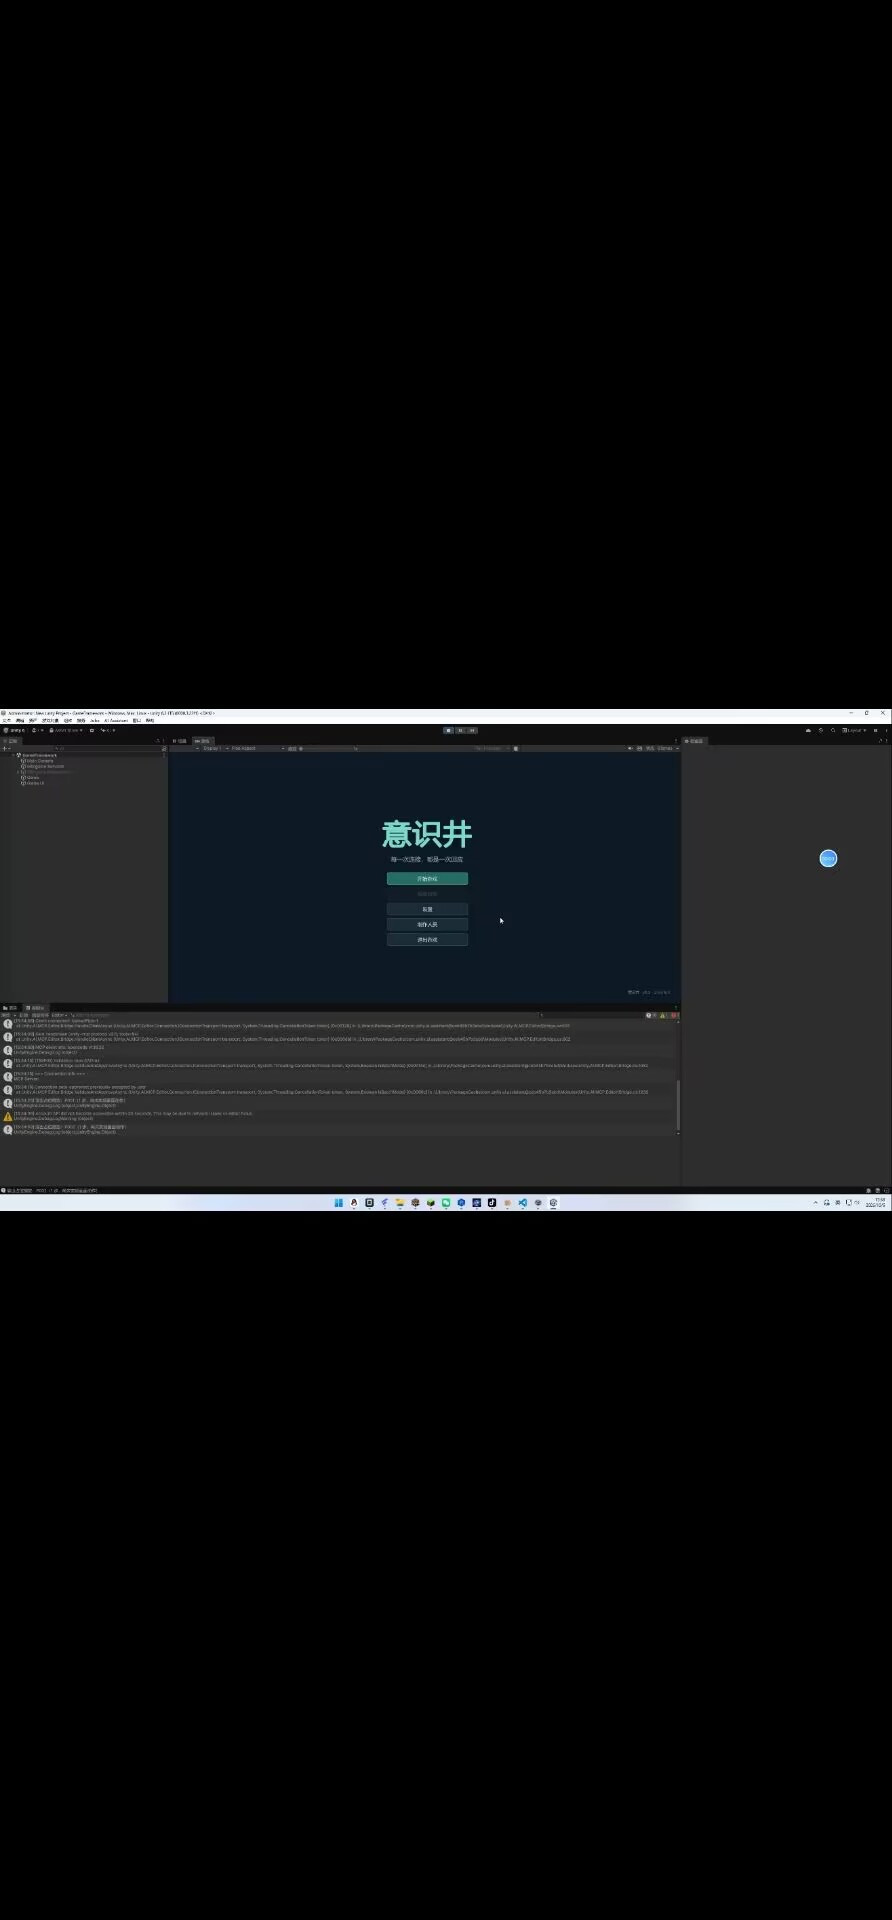Toggle the Game view Stats (统计) button
This screenshot has width=892, height=1920.
click(x=650, y=748)
